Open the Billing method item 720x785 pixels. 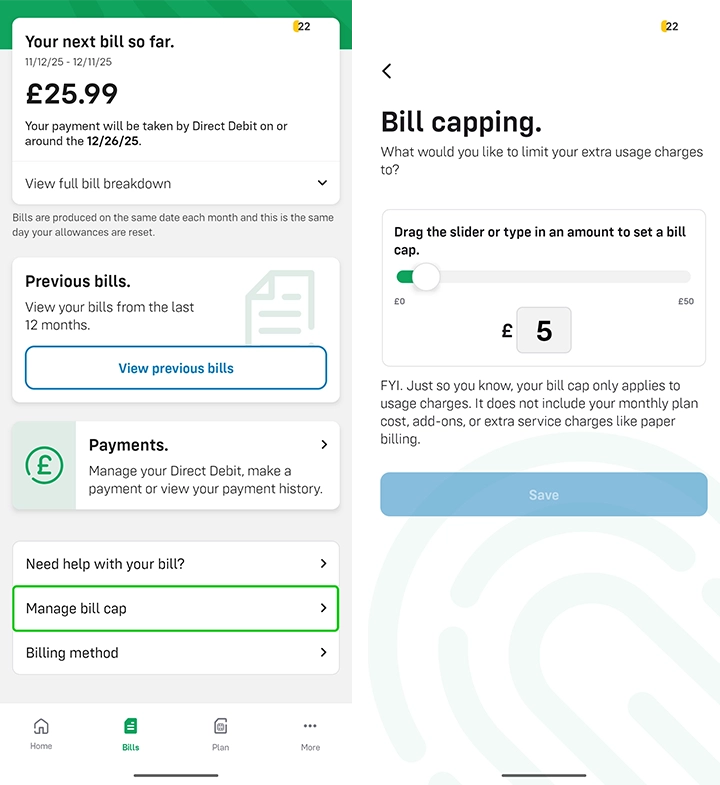tap(176, 653)
